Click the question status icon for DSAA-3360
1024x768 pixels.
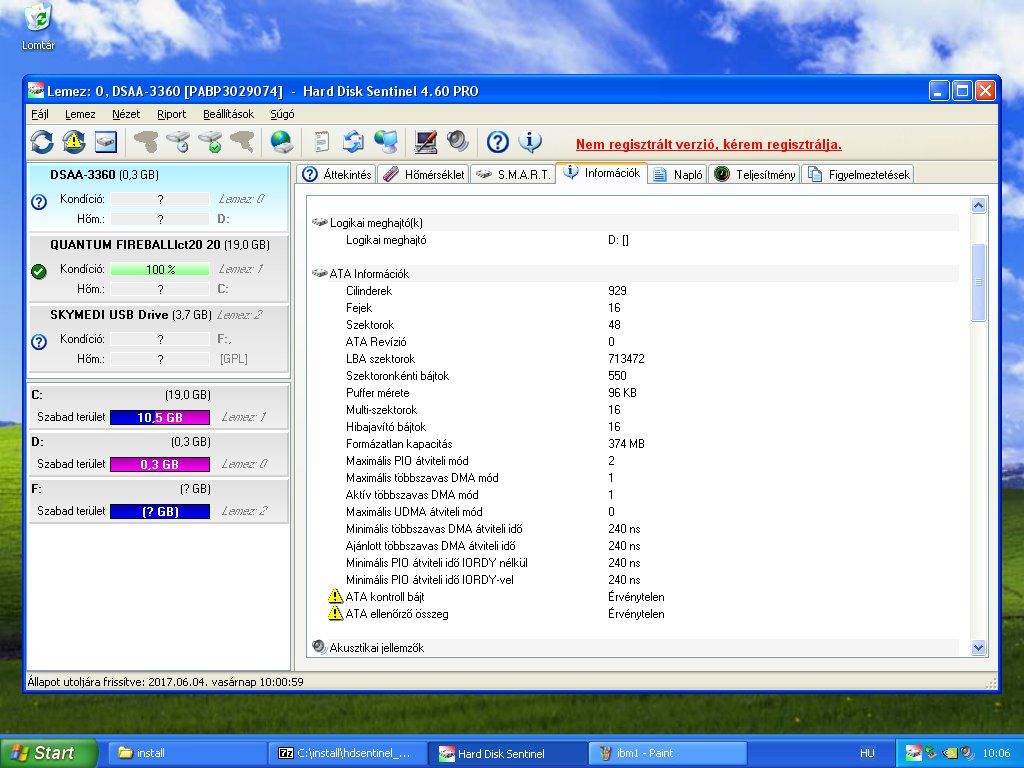pyautogui.click(x=39, y=202)
